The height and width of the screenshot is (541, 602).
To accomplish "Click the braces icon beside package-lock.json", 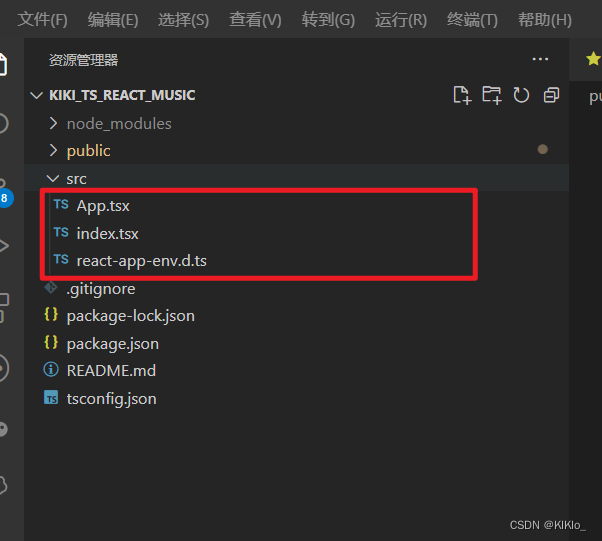I will tap(51, 314).
